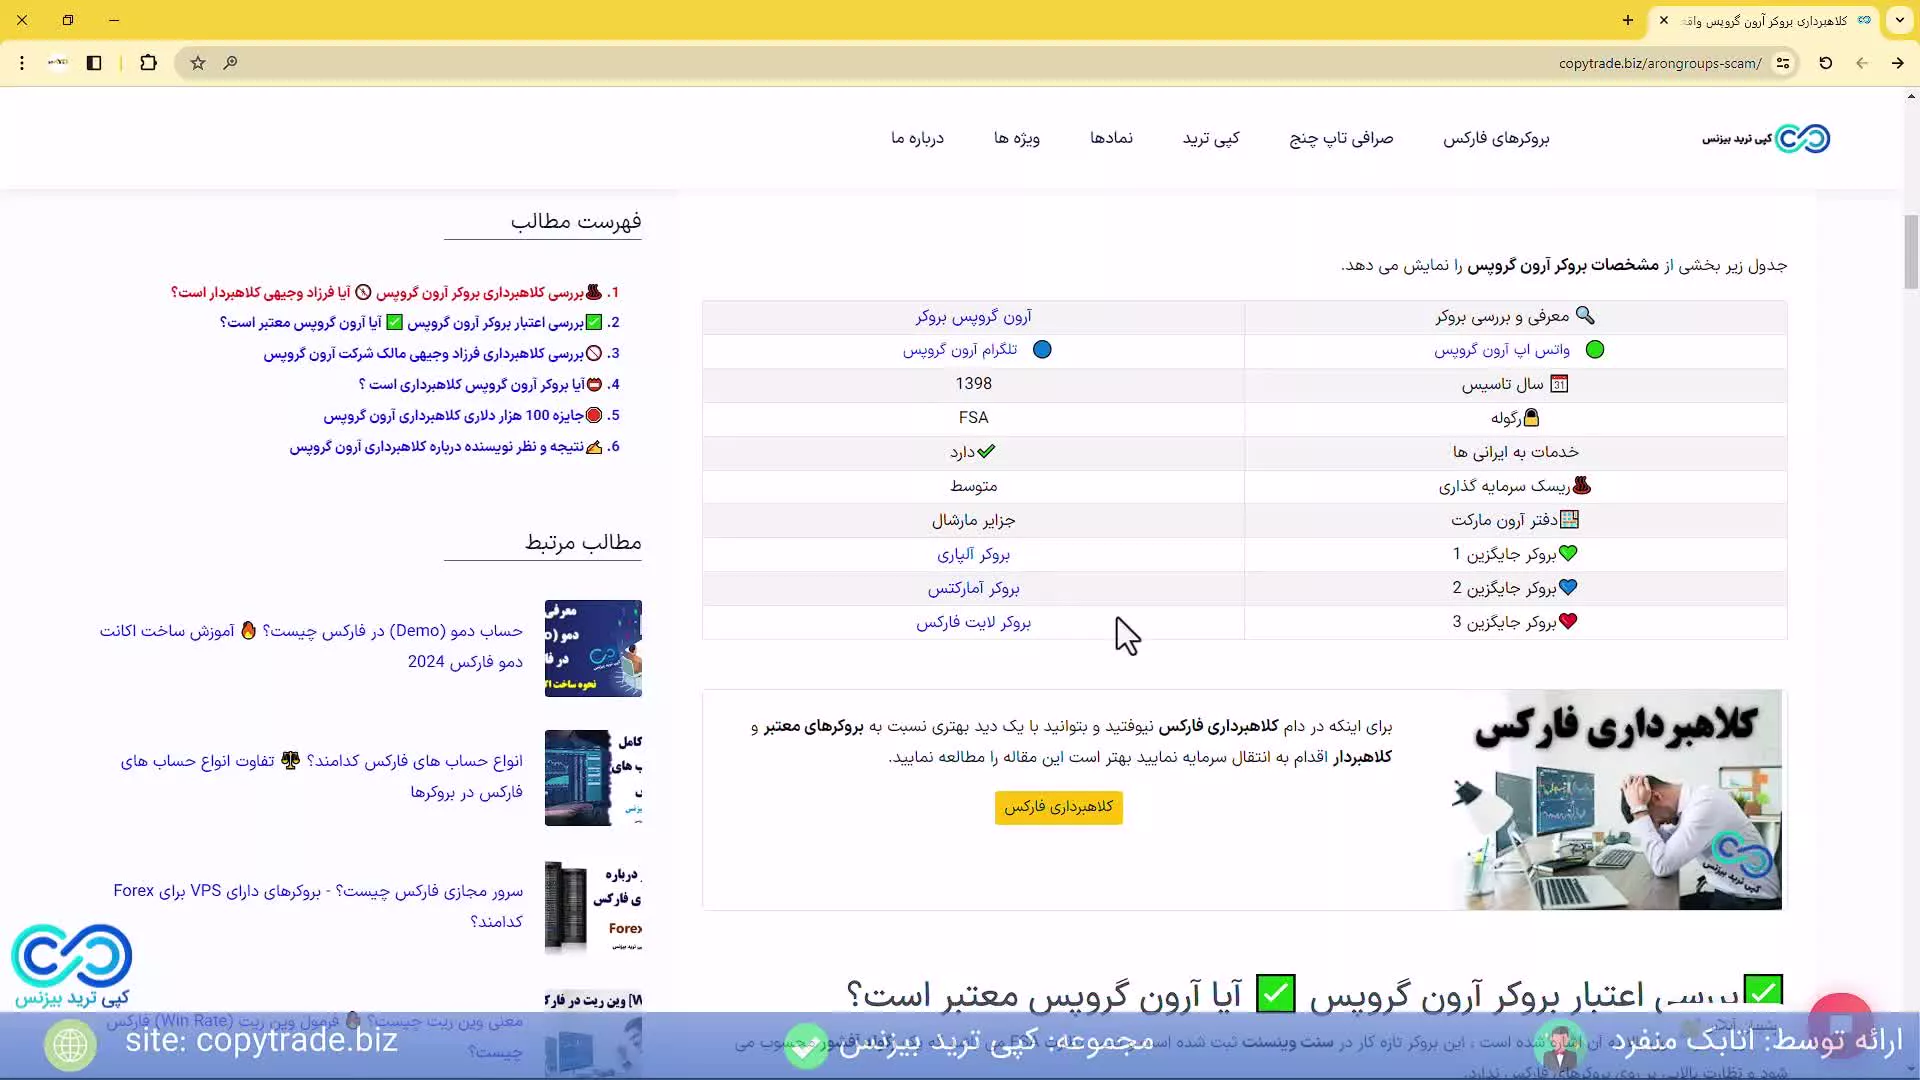Click the green heart beside بروکر جایگزین 1
Image resolution: width=1920 pixels, height=1080 pixels.
pyautogui.click(x=1568, y=553)
